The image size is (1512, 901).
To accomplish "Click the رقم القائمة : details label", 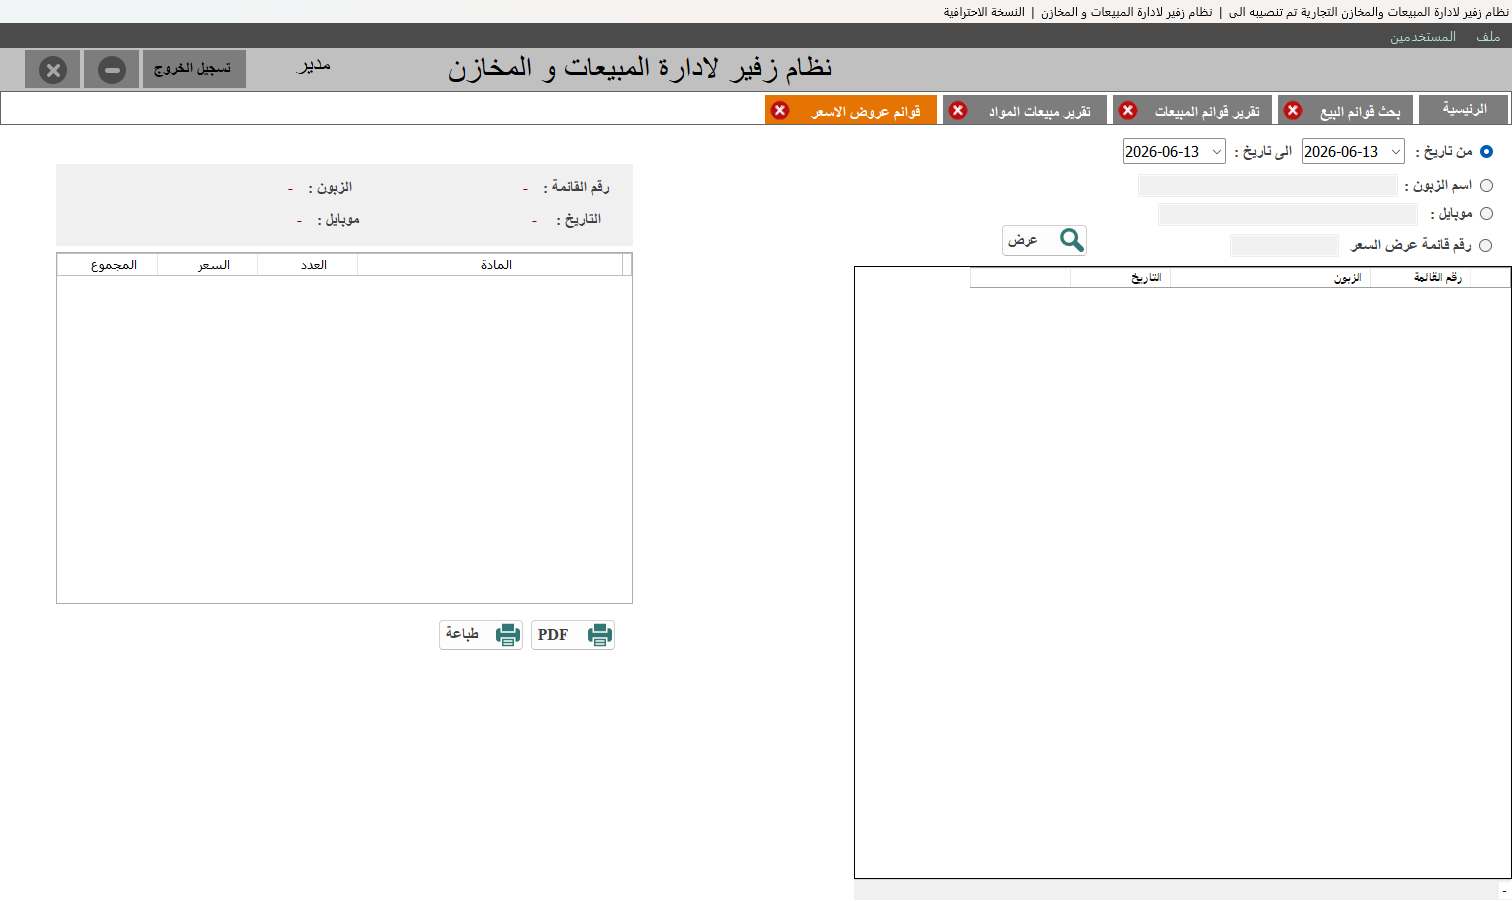I will pyautogui.click(x=576, y=187).
